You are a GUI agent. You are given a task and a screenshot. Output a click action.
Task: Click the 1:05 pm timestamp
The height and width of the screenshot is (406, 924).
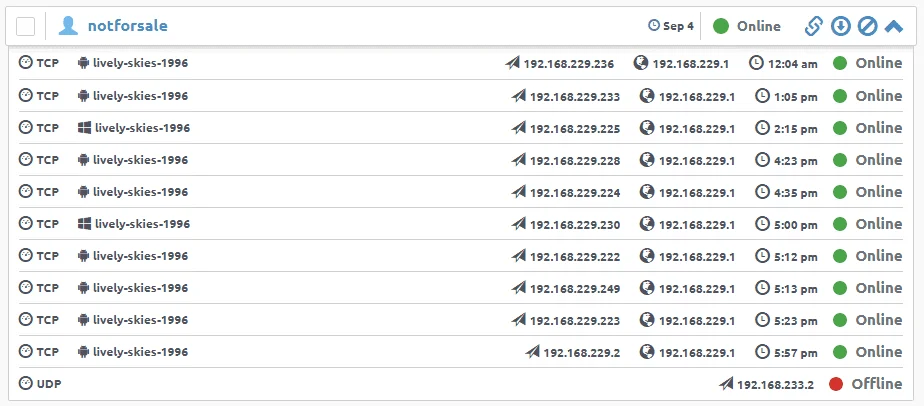point(796,97)
